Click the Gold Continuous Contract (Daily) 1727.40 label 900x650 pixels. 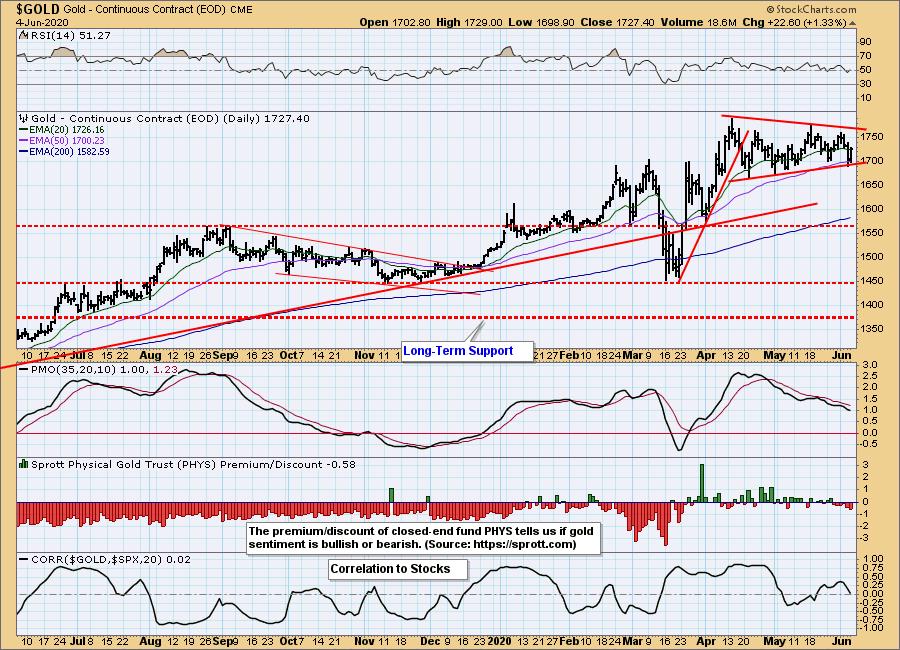(170, 118)
